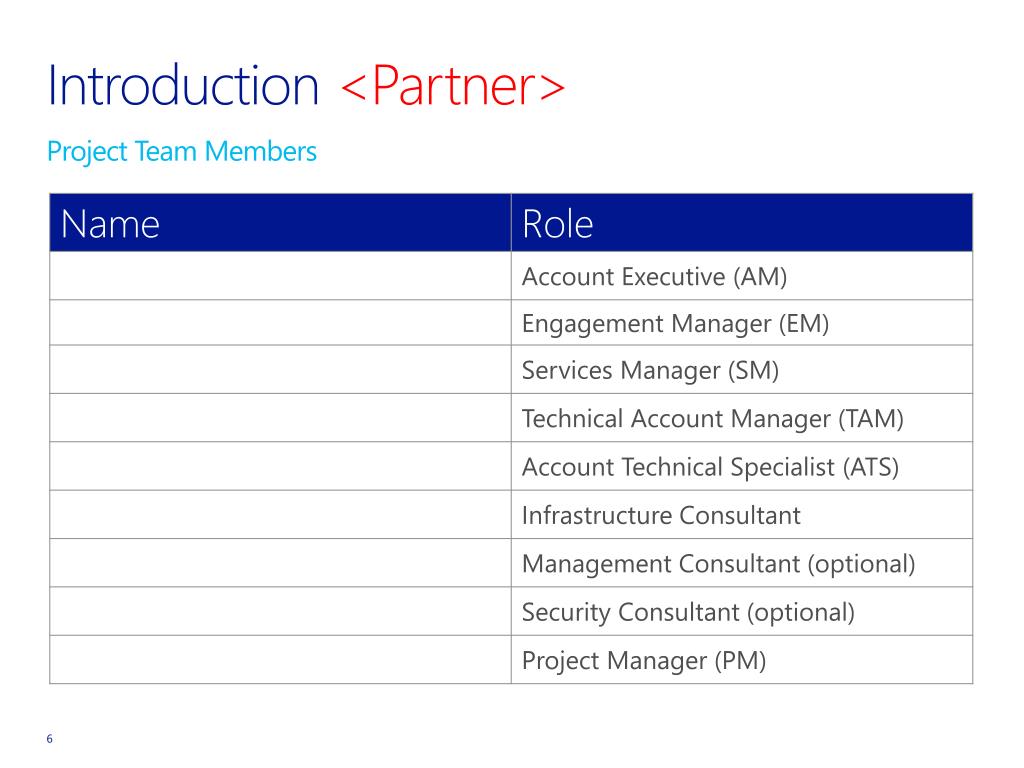Click the Project Team Members subtitle
Image resolution: width=1024 pixels, height=768 pixels.
pos(182,152)
